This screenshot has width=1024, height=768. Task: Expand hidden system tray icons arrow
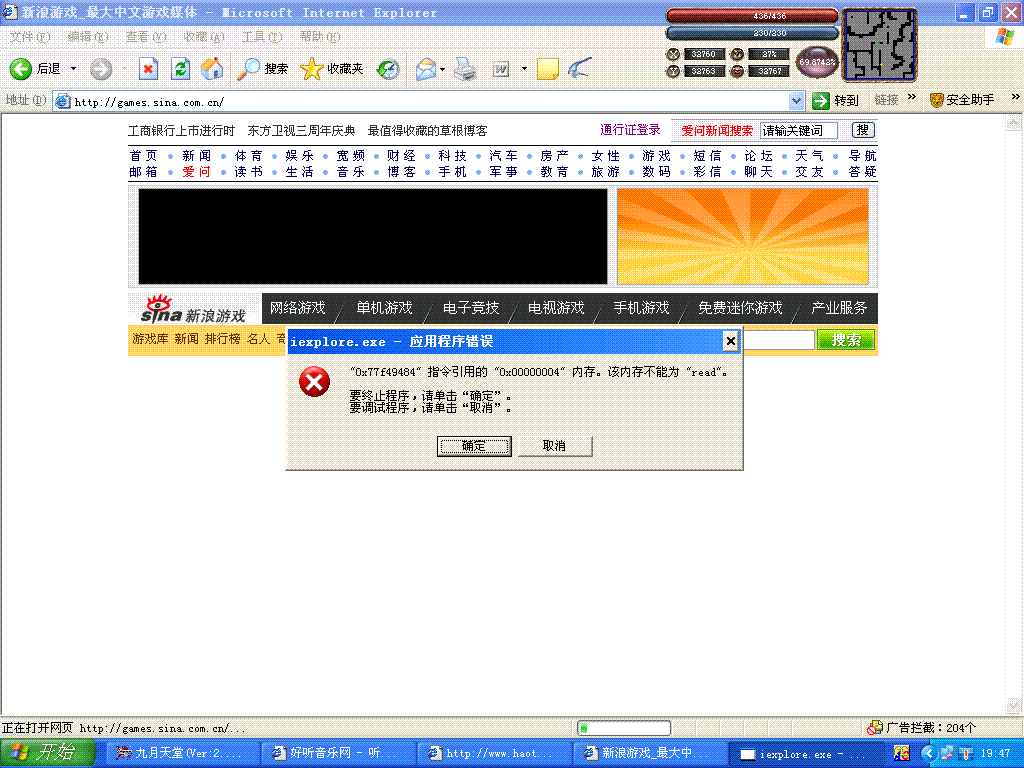[x=929, y=754]
